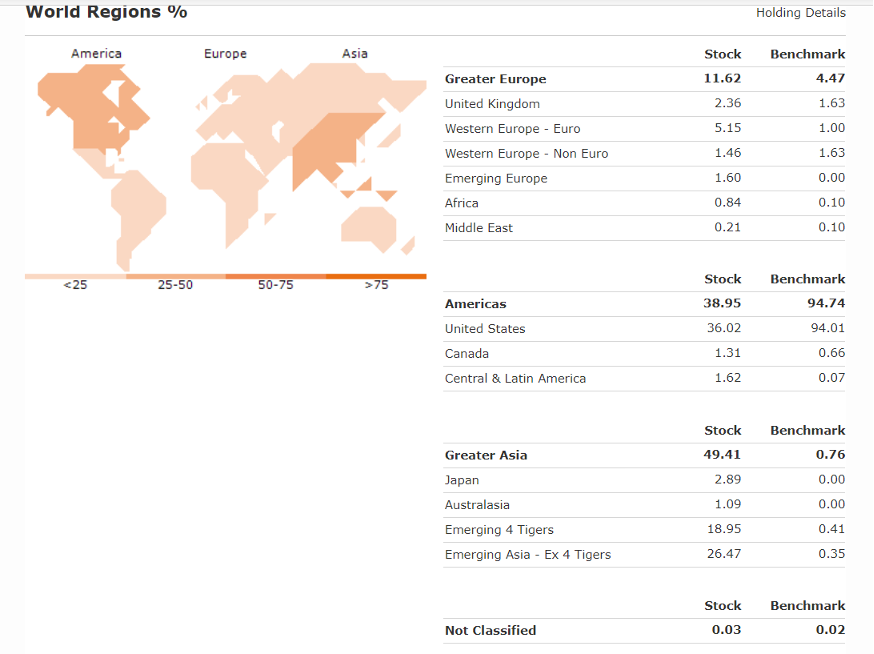874x654 pixels.
Task: Click the >75 legend color bar
Action: (376, 276)
